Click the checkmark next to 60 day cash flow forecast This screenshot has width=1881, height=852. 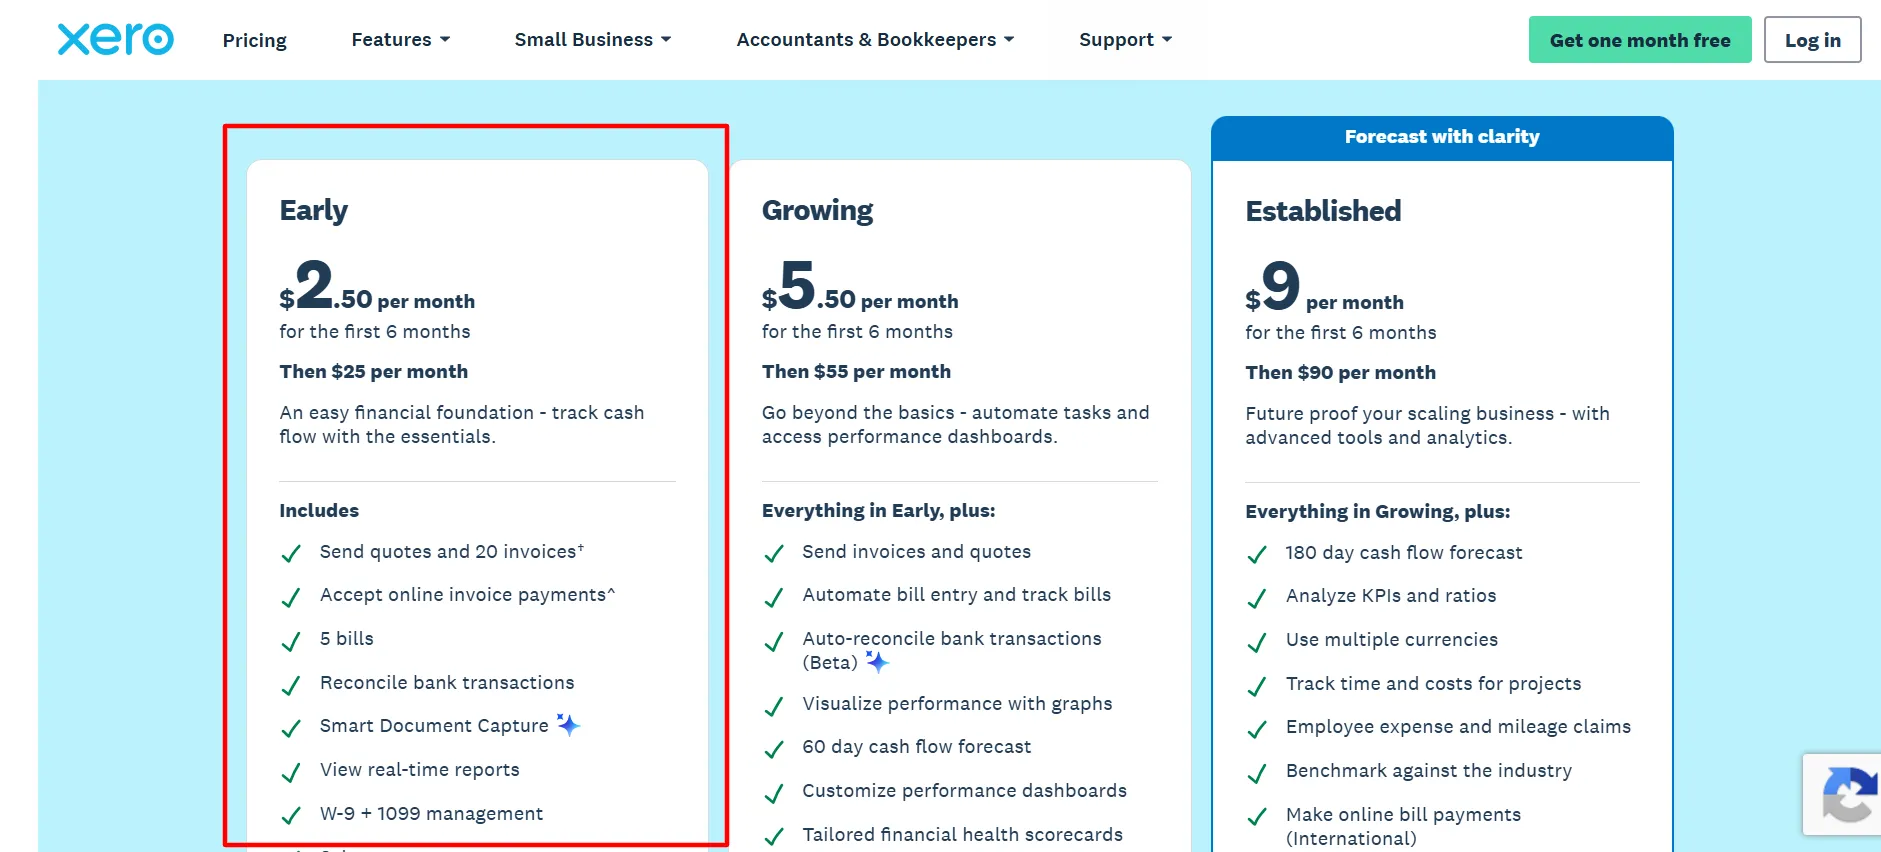(x=774, y=750)
